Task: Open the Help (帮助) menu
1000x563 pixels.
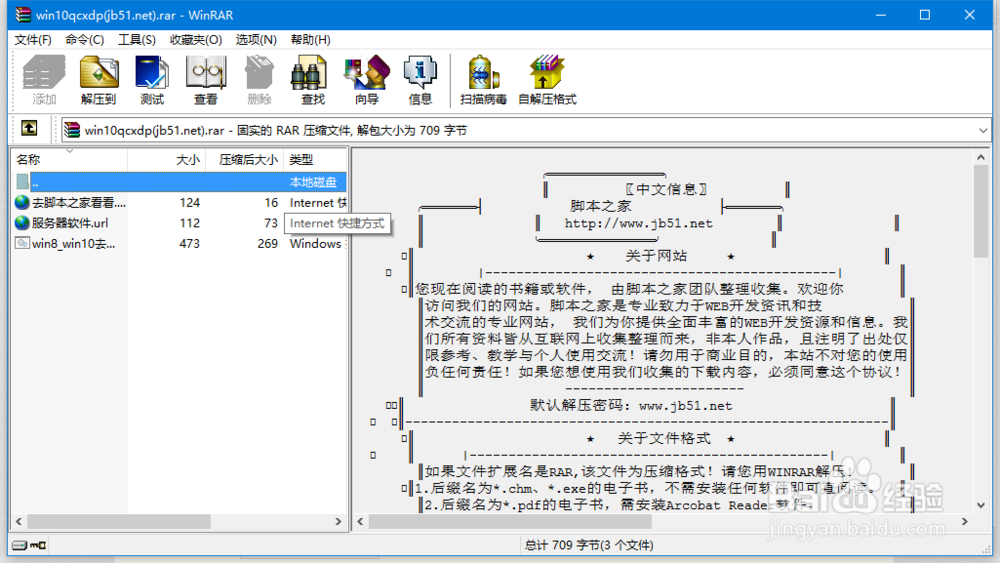Action: pyautogui.click(x=311, y=40)
